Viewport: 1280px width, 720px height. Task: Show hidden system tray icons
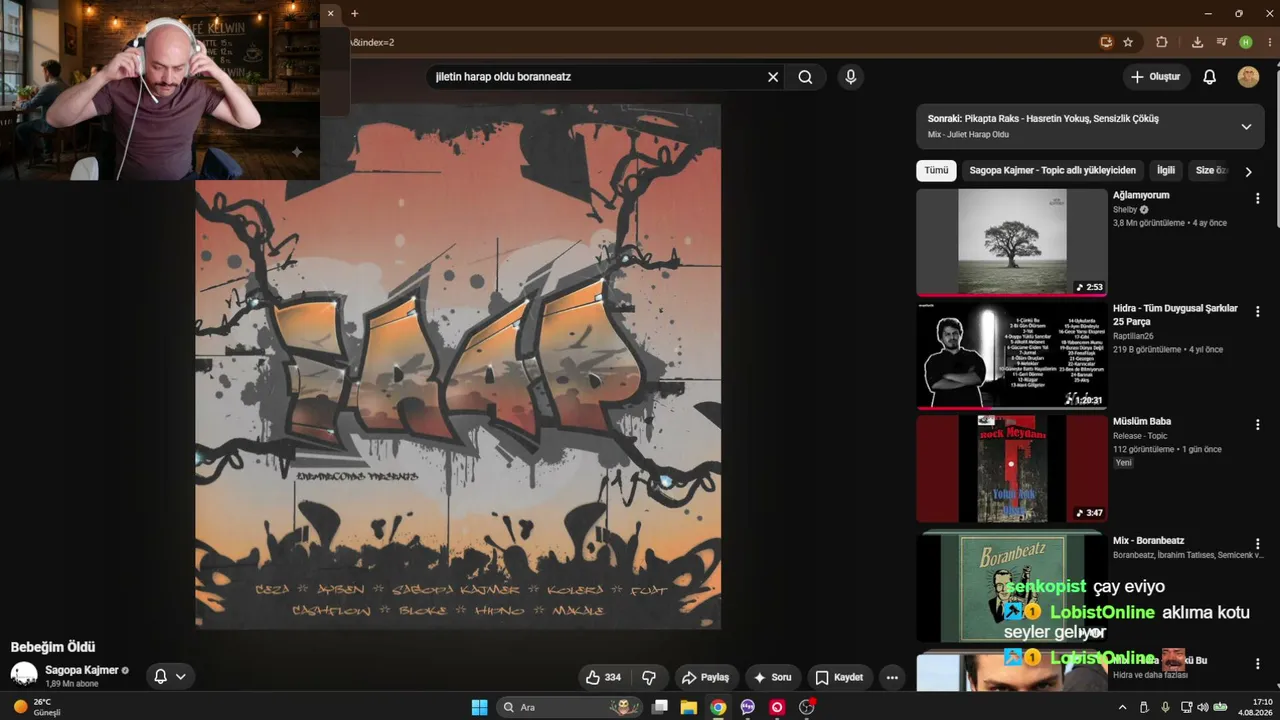[1122, 707]
